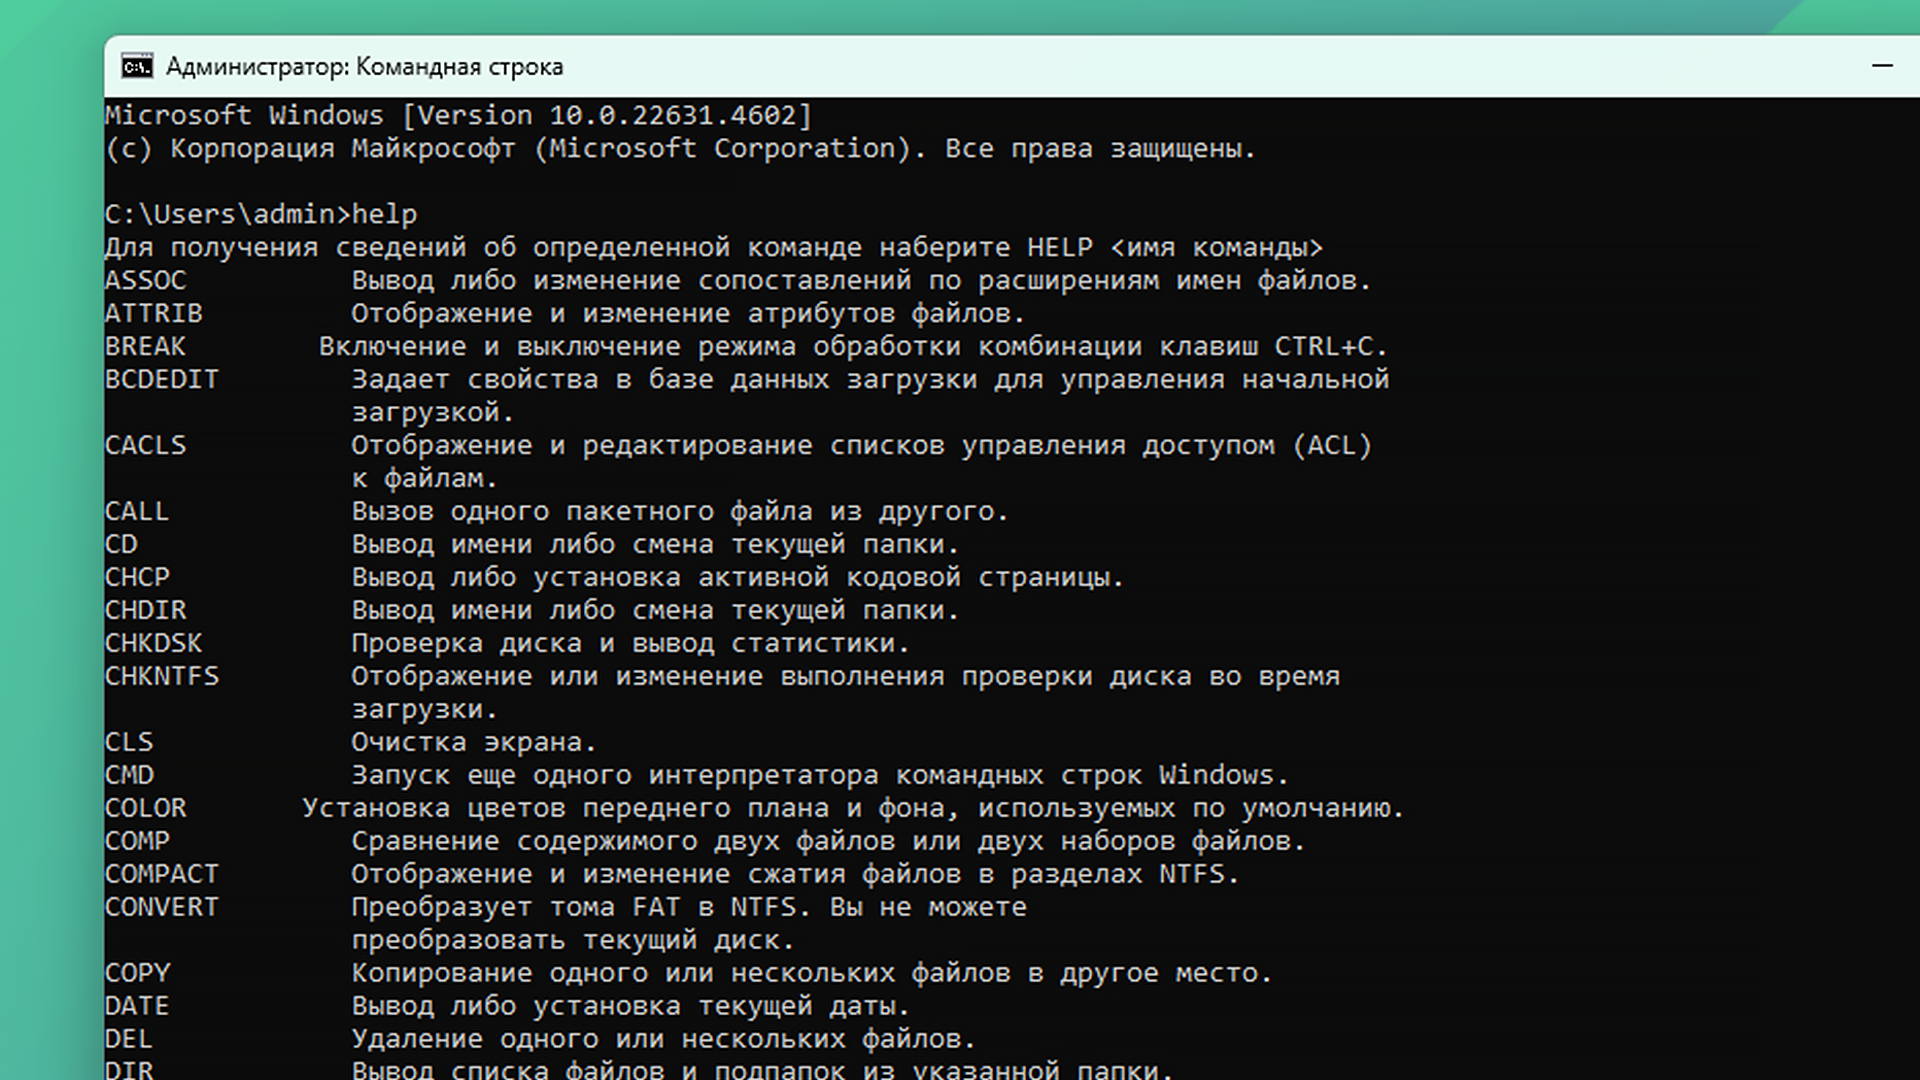Select the CACLS command name
Viewport: 1920px width, 1080px height.
click(x=145, y=445)
